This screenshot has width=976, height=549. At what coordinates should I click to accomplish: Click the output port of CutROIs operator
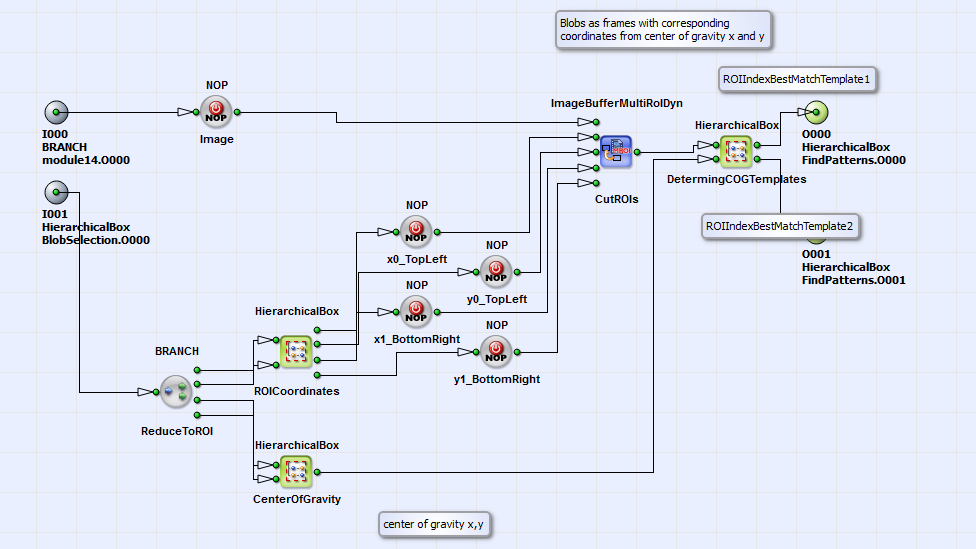tap(637, 152)
